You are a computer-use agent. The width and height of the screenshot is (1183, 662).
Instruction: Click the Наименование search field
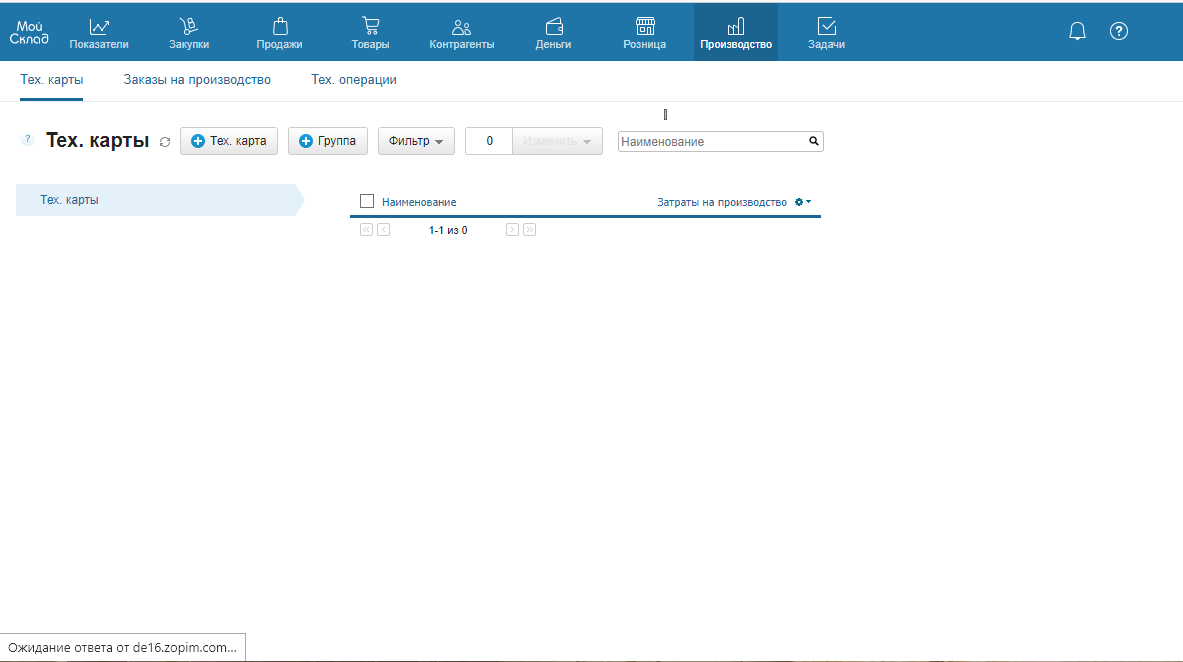(712, 142)
